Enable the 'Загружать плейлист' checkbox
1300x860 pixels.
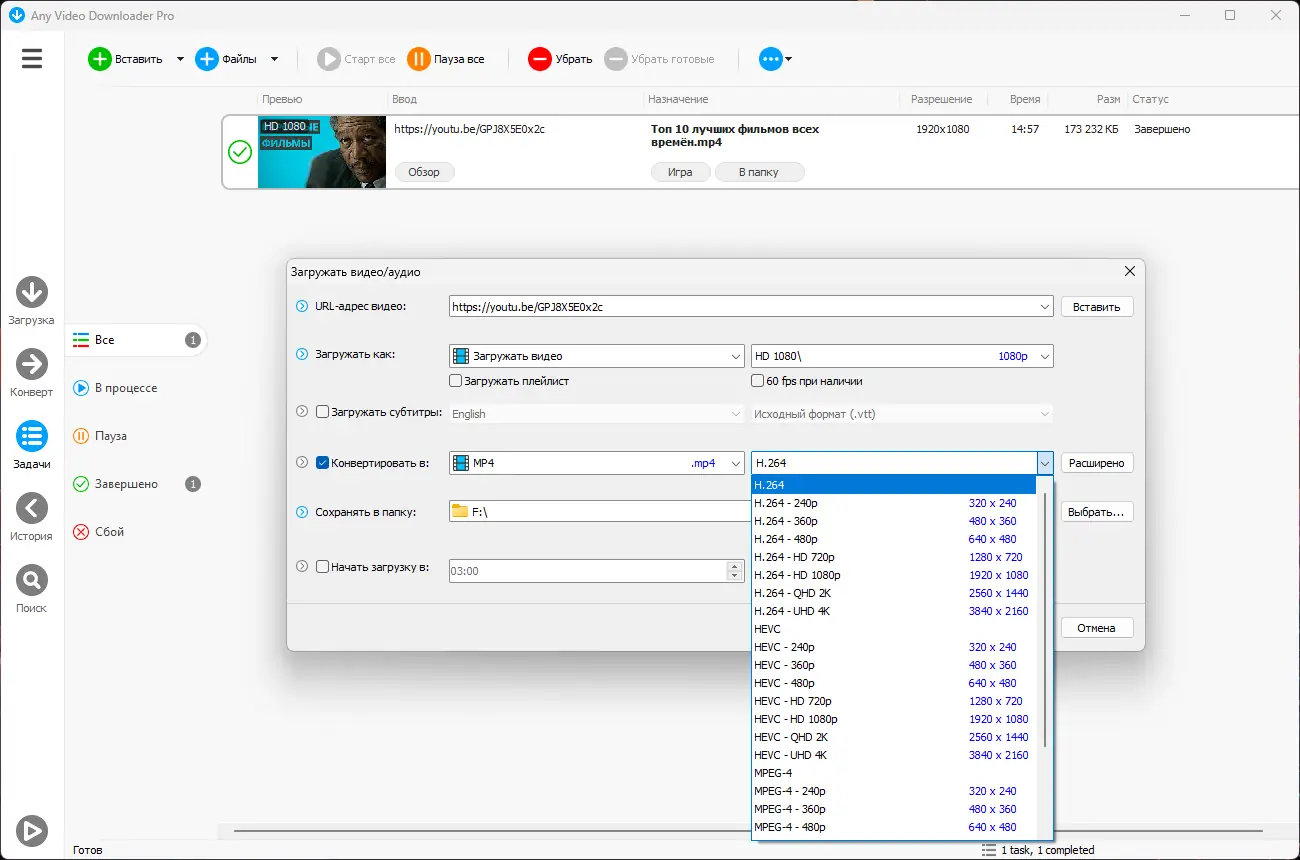(x=456, y=381)
